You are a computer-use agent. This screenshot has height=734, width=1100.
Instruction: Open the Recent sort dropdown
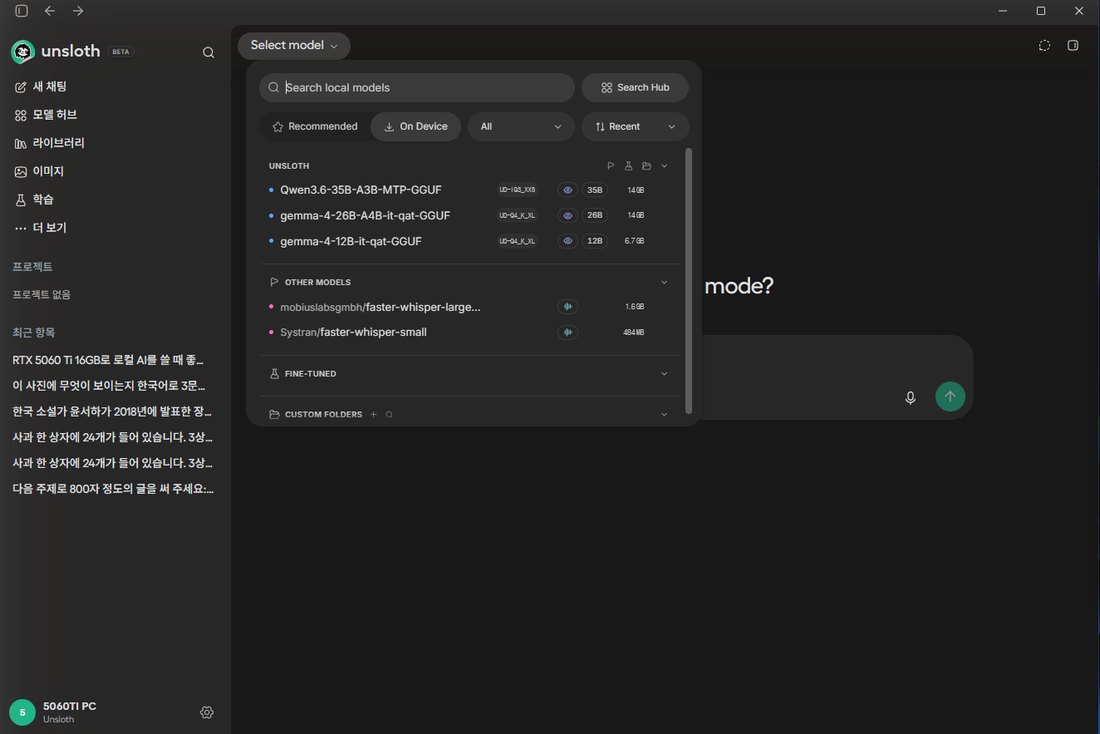coord(635,126)
